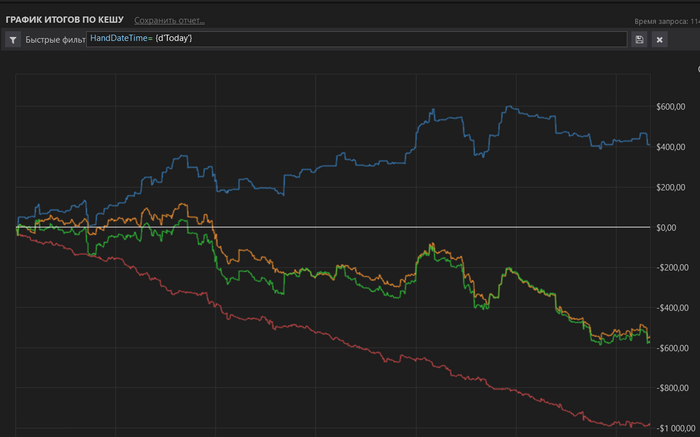The width and height of the screenshot is (700, 437).
Task: Select the 'Время запроса' status text
Action: (667, 21)
